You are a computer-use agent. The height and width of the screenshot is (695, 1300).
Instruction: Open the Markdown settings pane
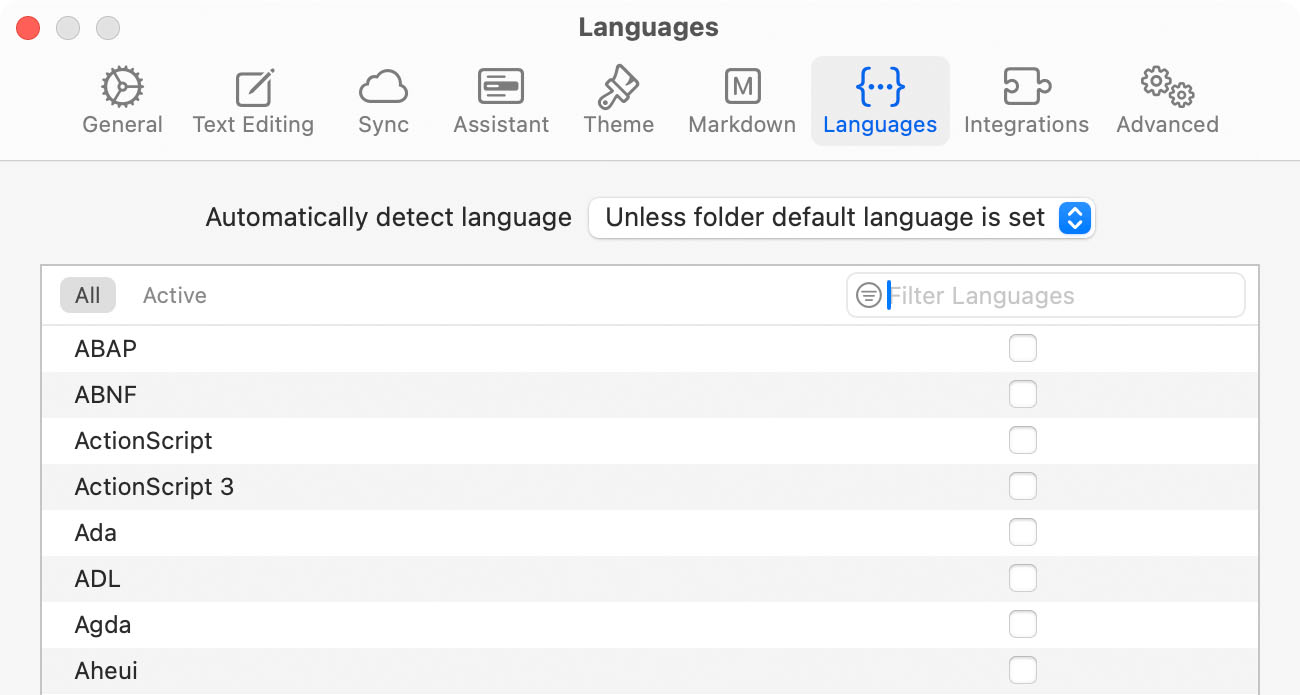741,98
